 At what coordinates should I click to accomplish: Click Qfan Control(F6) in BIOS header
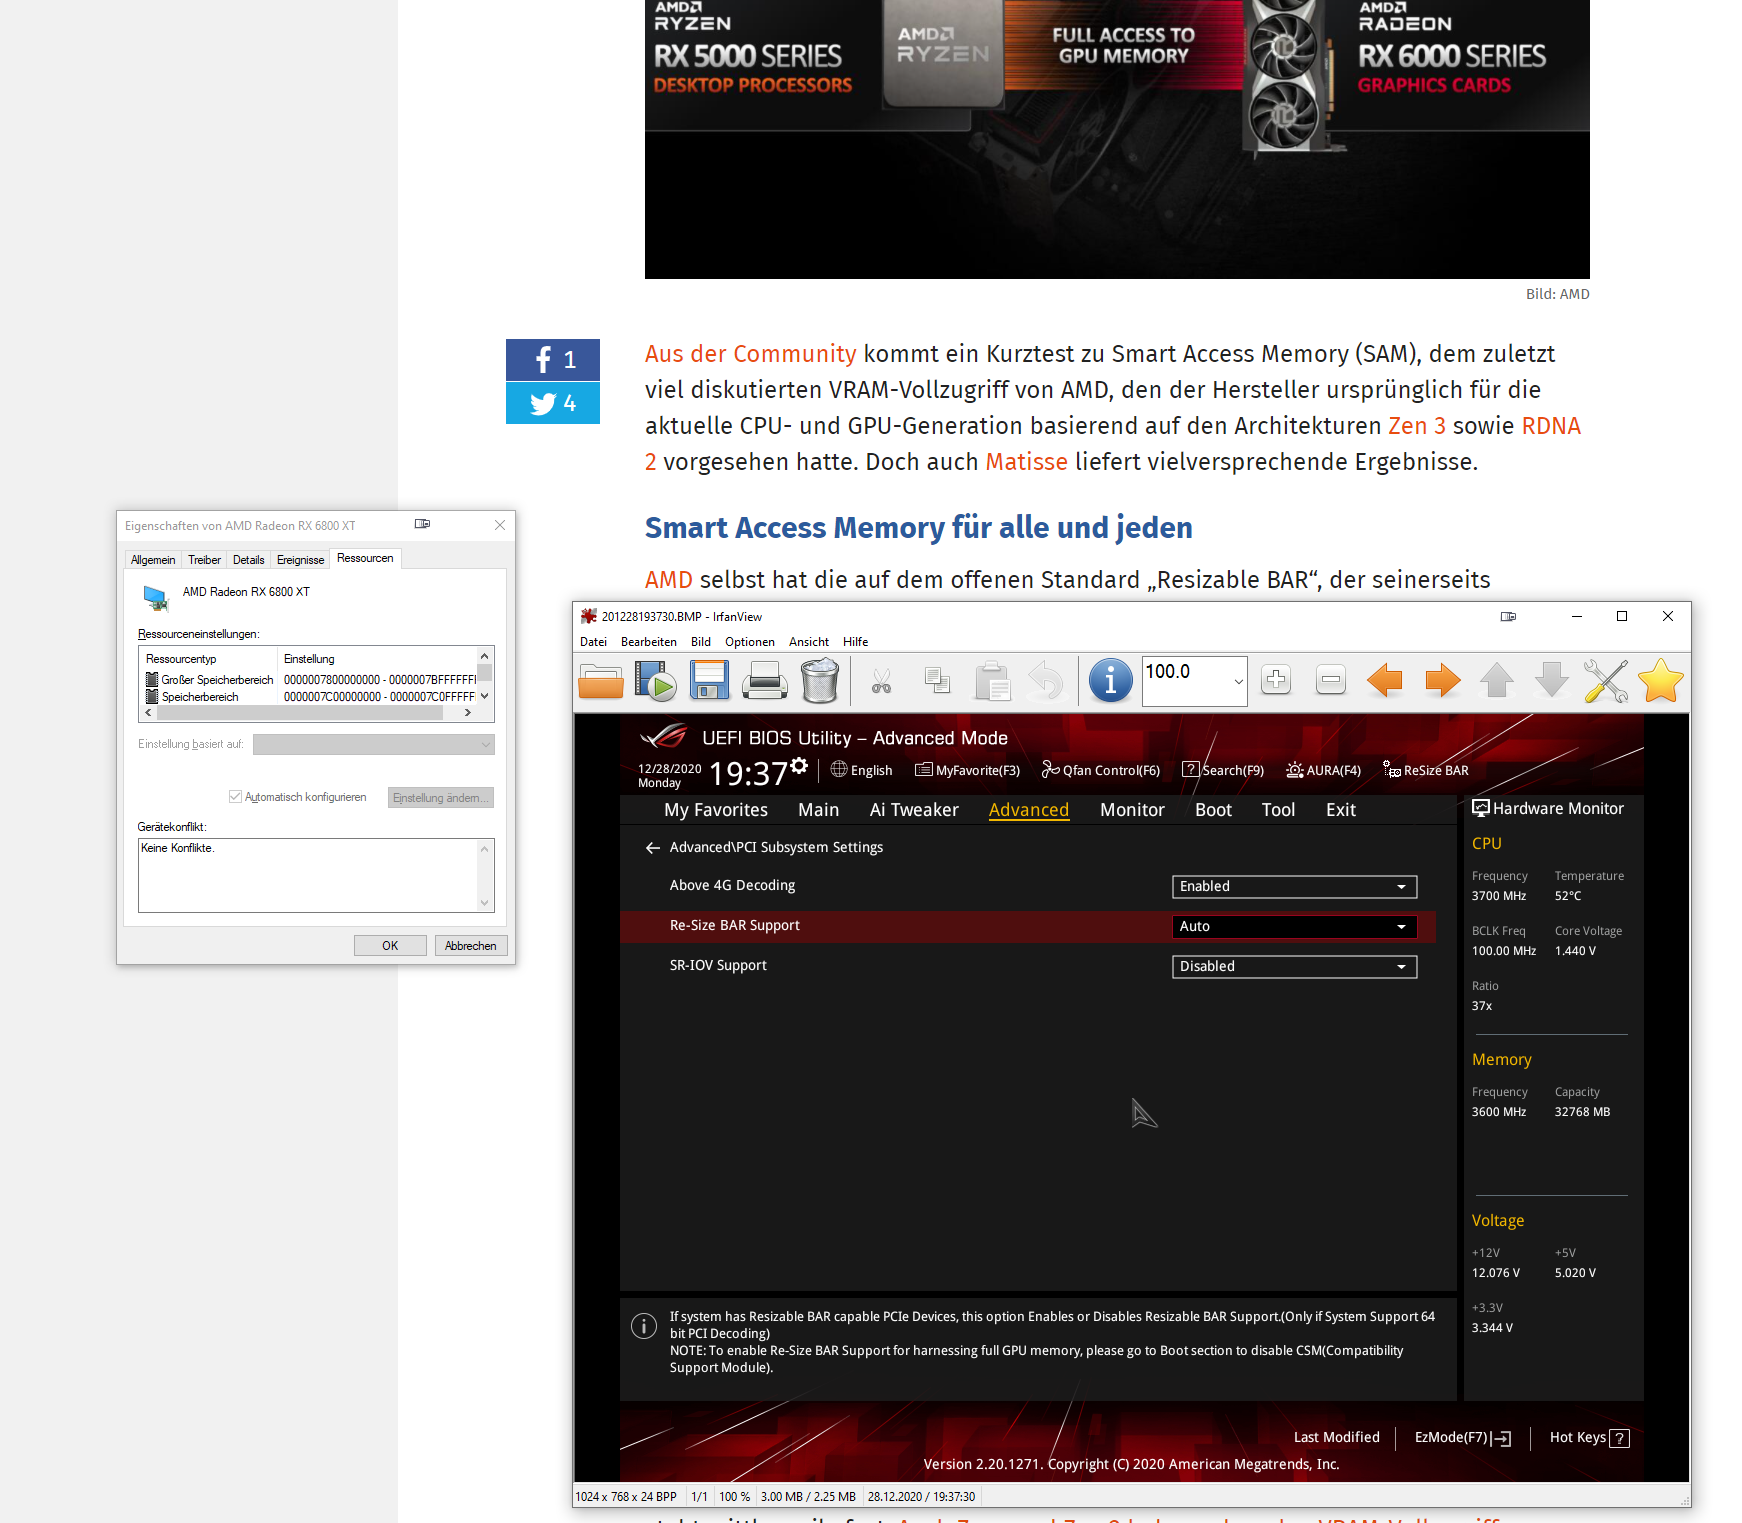(1101, 770)
